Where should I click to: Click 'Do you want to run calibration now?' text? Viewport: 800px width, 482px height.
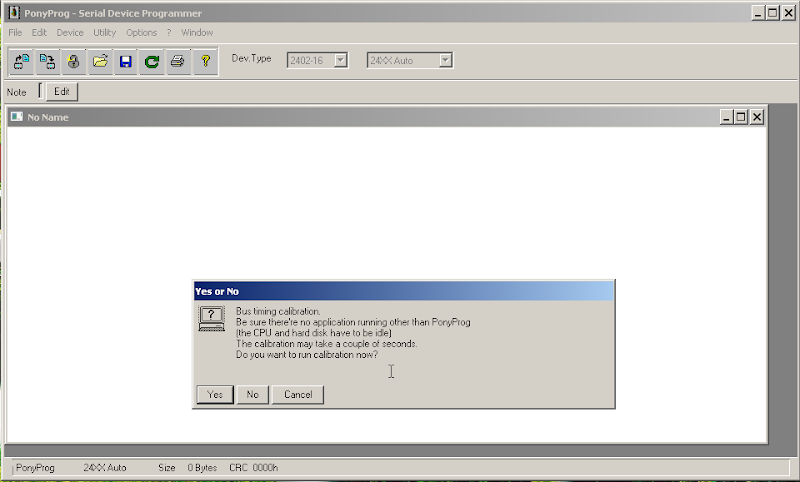[x=307, y=355]
